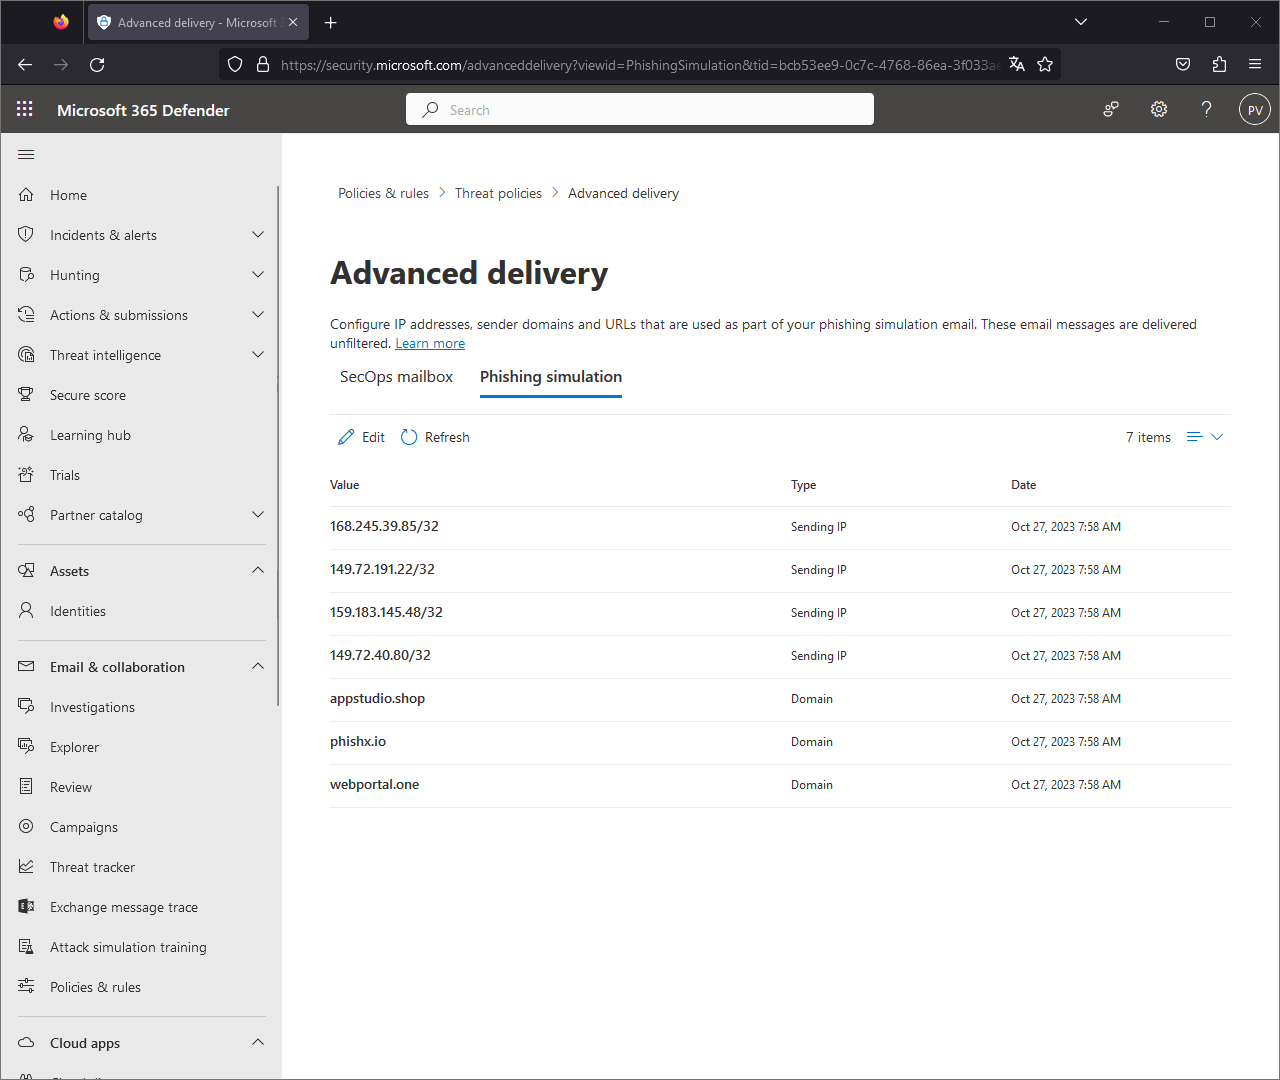Open Defender settings gear icon
The height and width of the screenshot is (1080, 1280).
tap(1159, 109)
